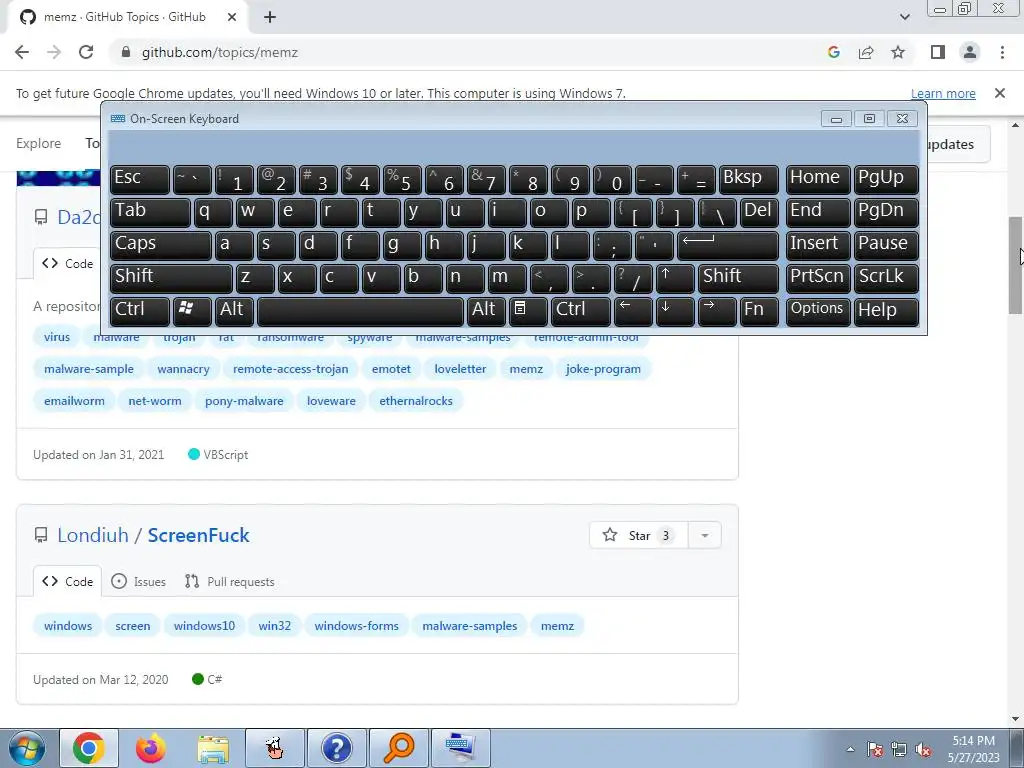
Task: Click the up arrow key on the keyboard
Action: [x=675, y=279]
